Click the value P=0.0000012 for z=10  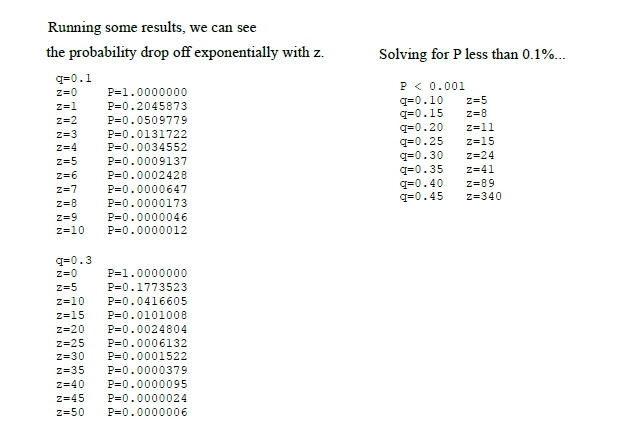point(147,230)
